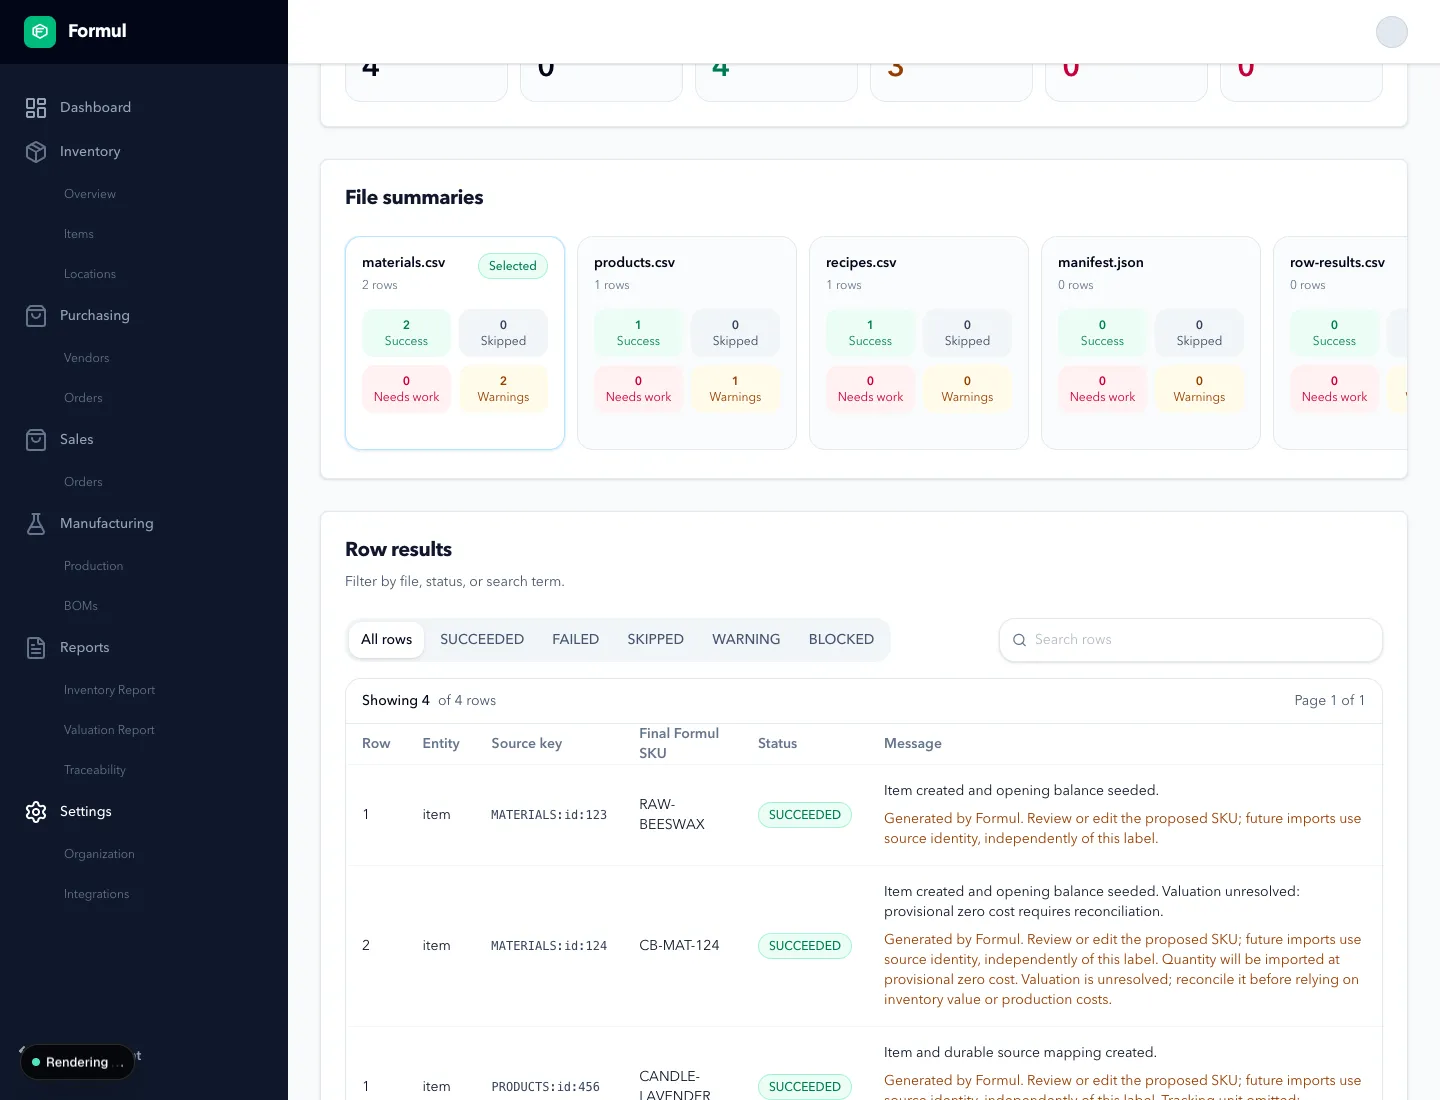Open Vendors under Purchasing
The height and width of the screenshot is (1100, 1440).
[x=87, y=358]
